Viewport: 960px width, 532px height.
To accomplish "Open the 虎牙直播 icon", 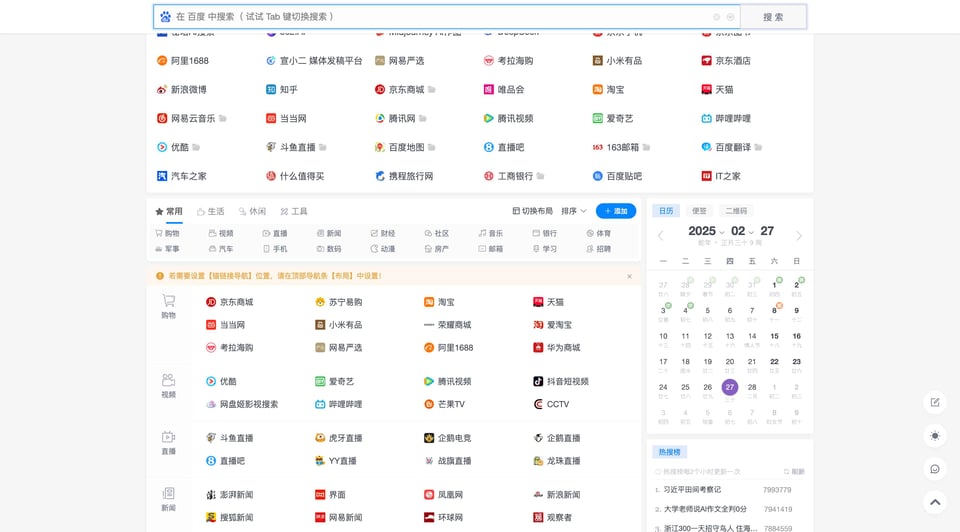I will pyautogui.click(x=320, y=438).
